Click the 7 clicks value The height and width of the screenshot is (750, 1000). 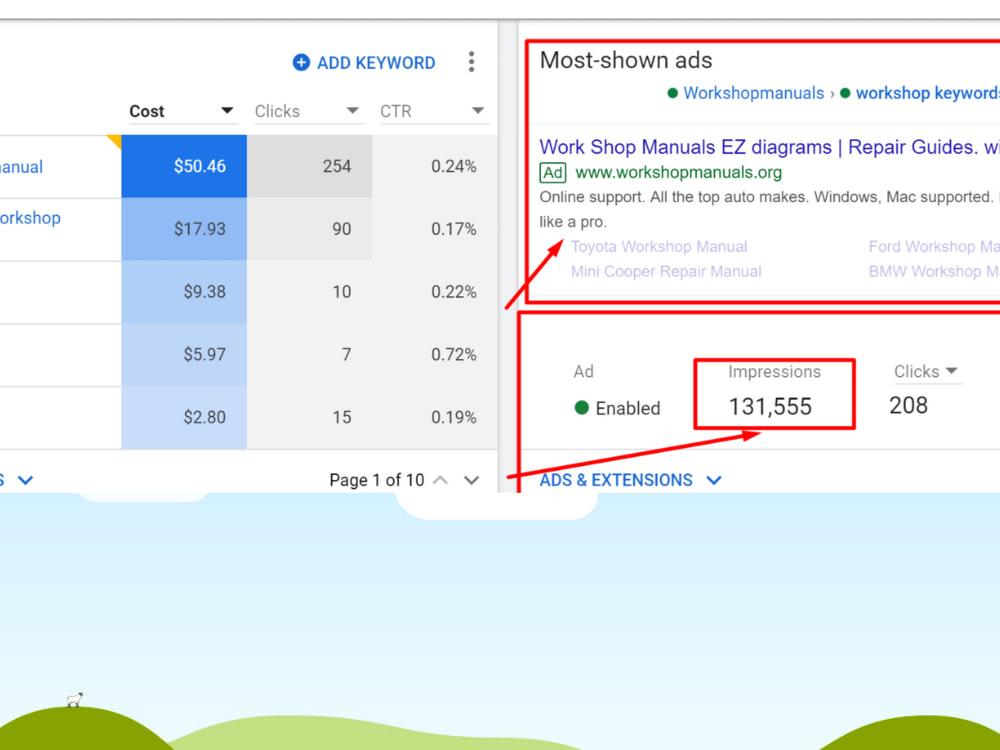point(346,354)
